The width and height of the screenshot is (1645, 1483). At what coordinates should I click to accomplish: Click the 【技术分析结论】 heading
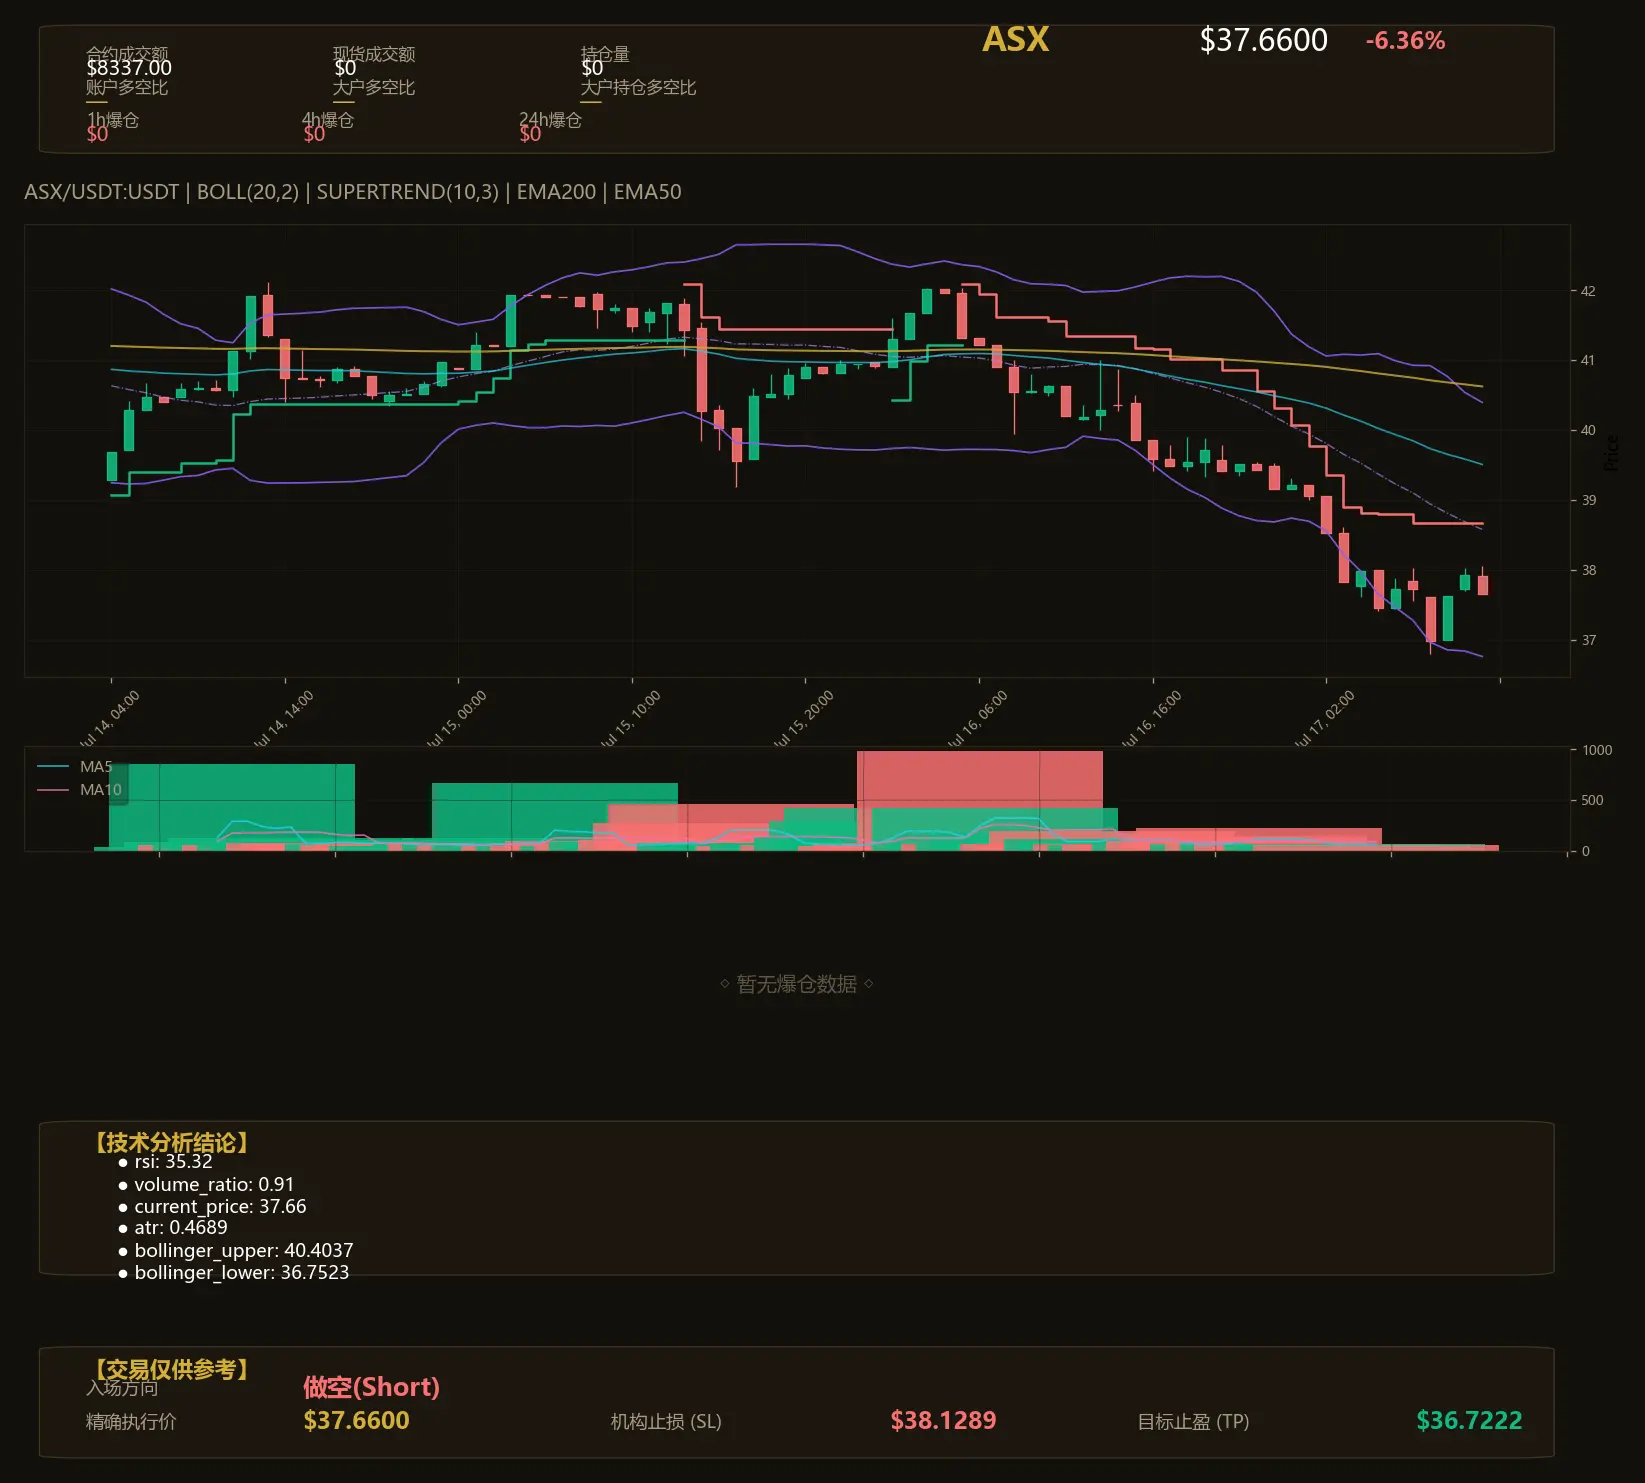click(x=171, y=1143)
